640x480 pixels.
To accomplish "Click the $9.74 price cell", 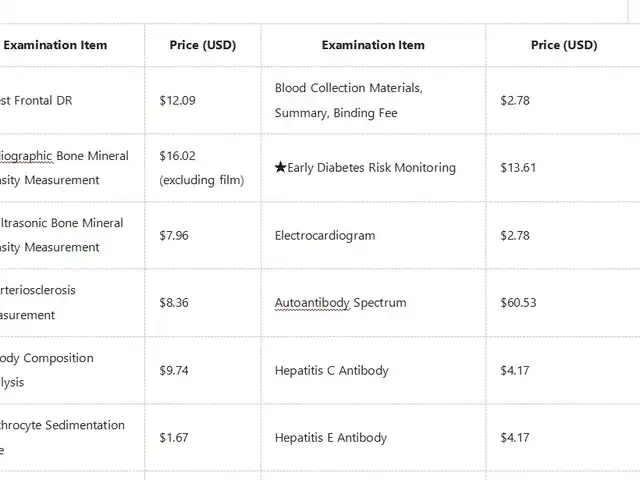I will click(x=174, y=370).
